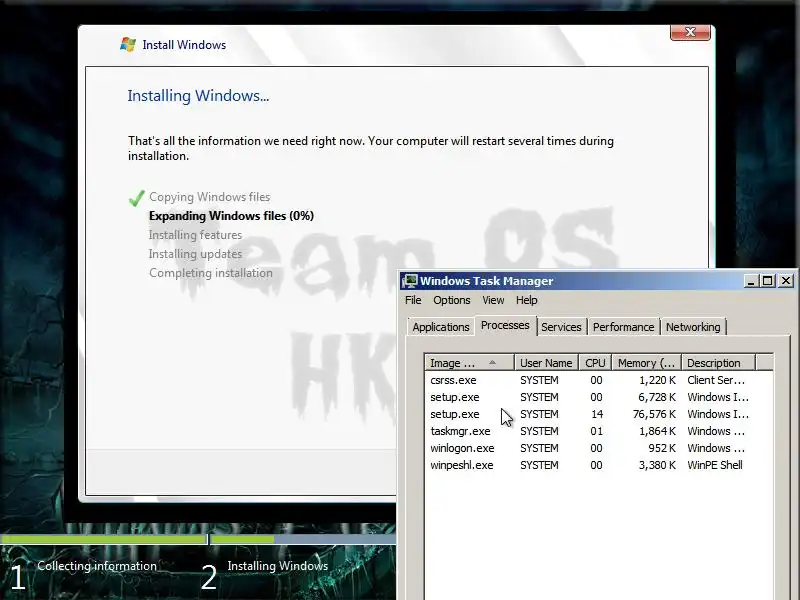The width and height of the screenshot is (800, 600).
Task: Click the Copying Windows files step
Action: click(209, 197)
